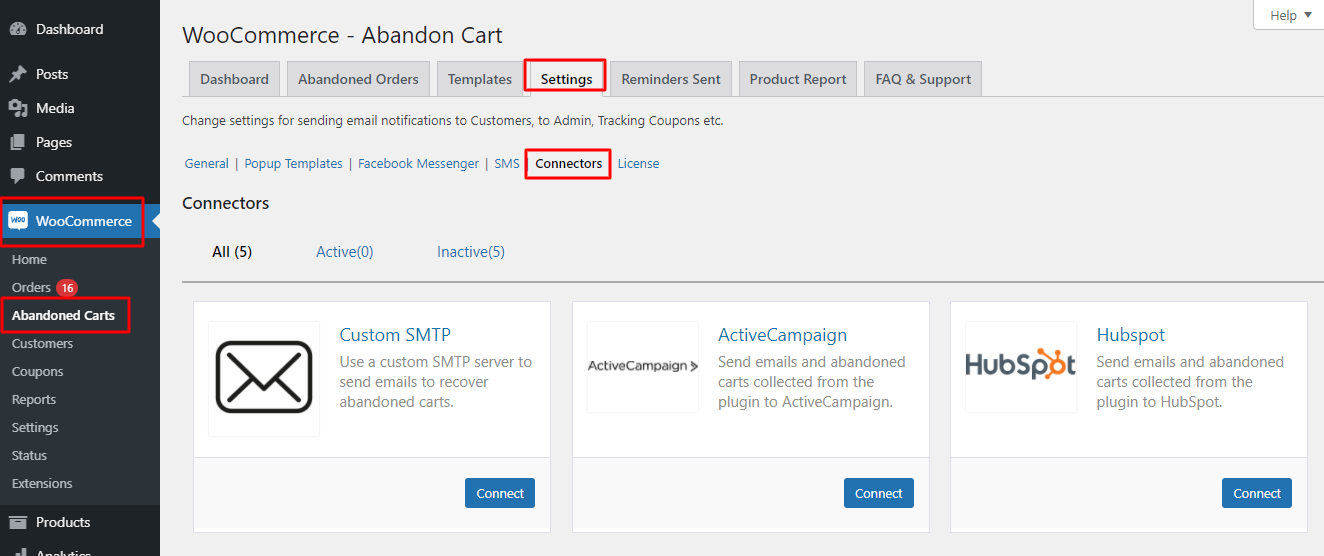Click the Pages icon in sidebar
This screenshot has width=1324, height=556.
pos(17,142)
